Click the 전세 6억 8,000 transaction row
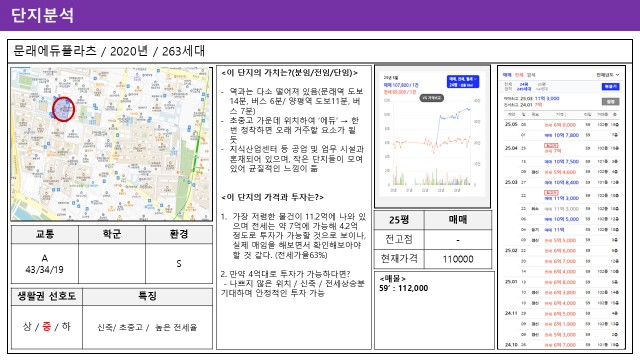 pos(561,282)
